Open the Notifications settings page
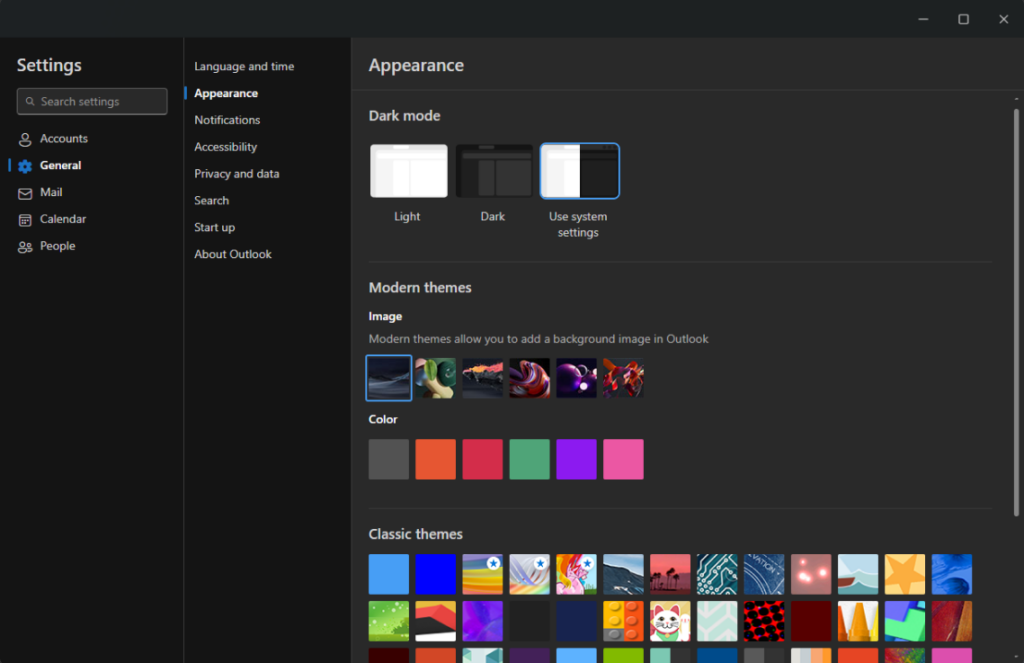This screenshot has width=1024, height=663. click(227, 120)
